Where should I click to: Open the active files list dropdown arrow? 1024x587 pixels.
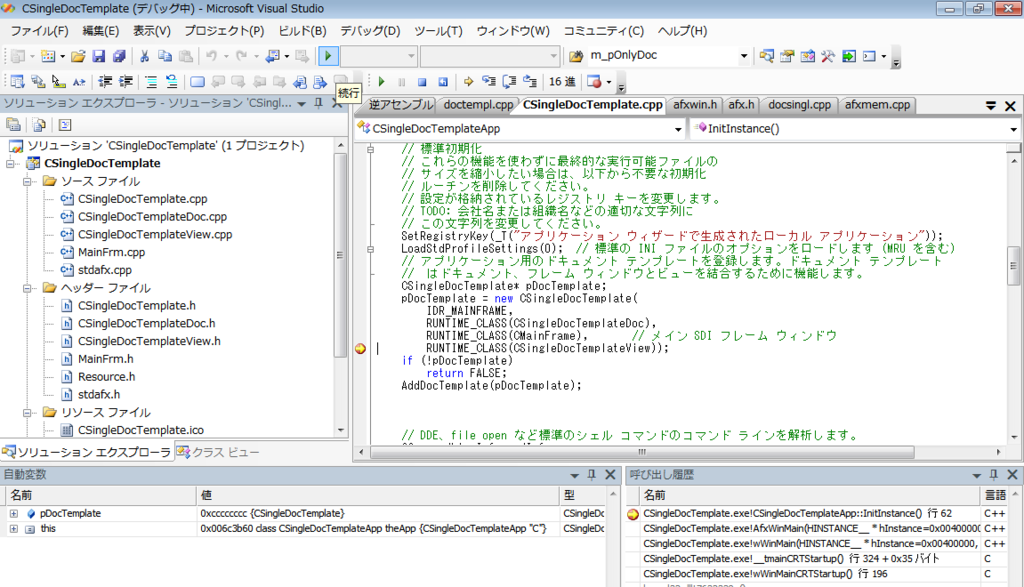coord(991,106)
